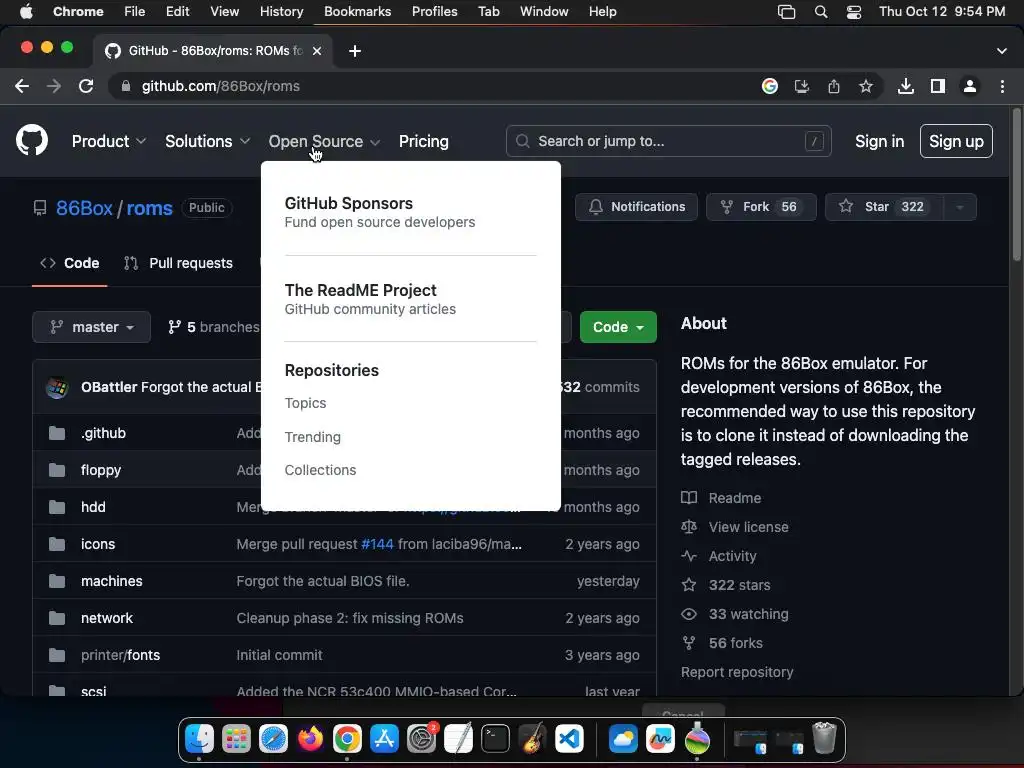Click the page vertical scrollbar

[1016, 185]
